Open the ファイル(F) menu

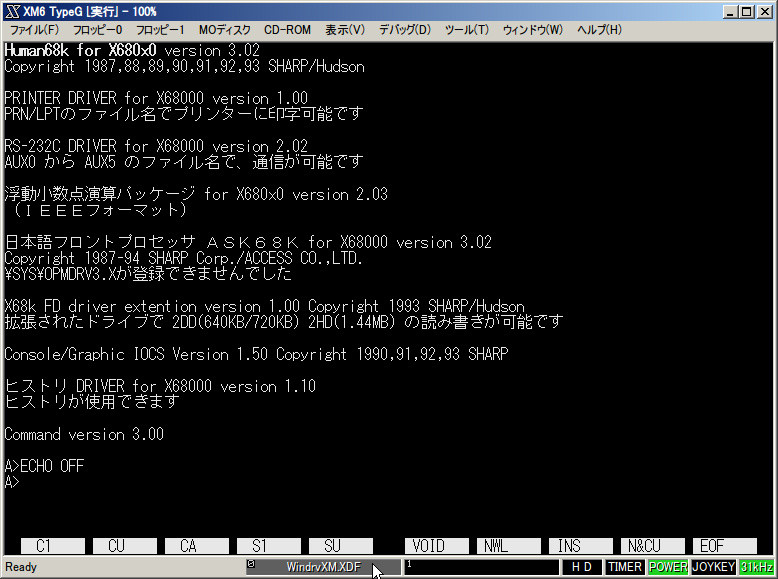(34, 30)
